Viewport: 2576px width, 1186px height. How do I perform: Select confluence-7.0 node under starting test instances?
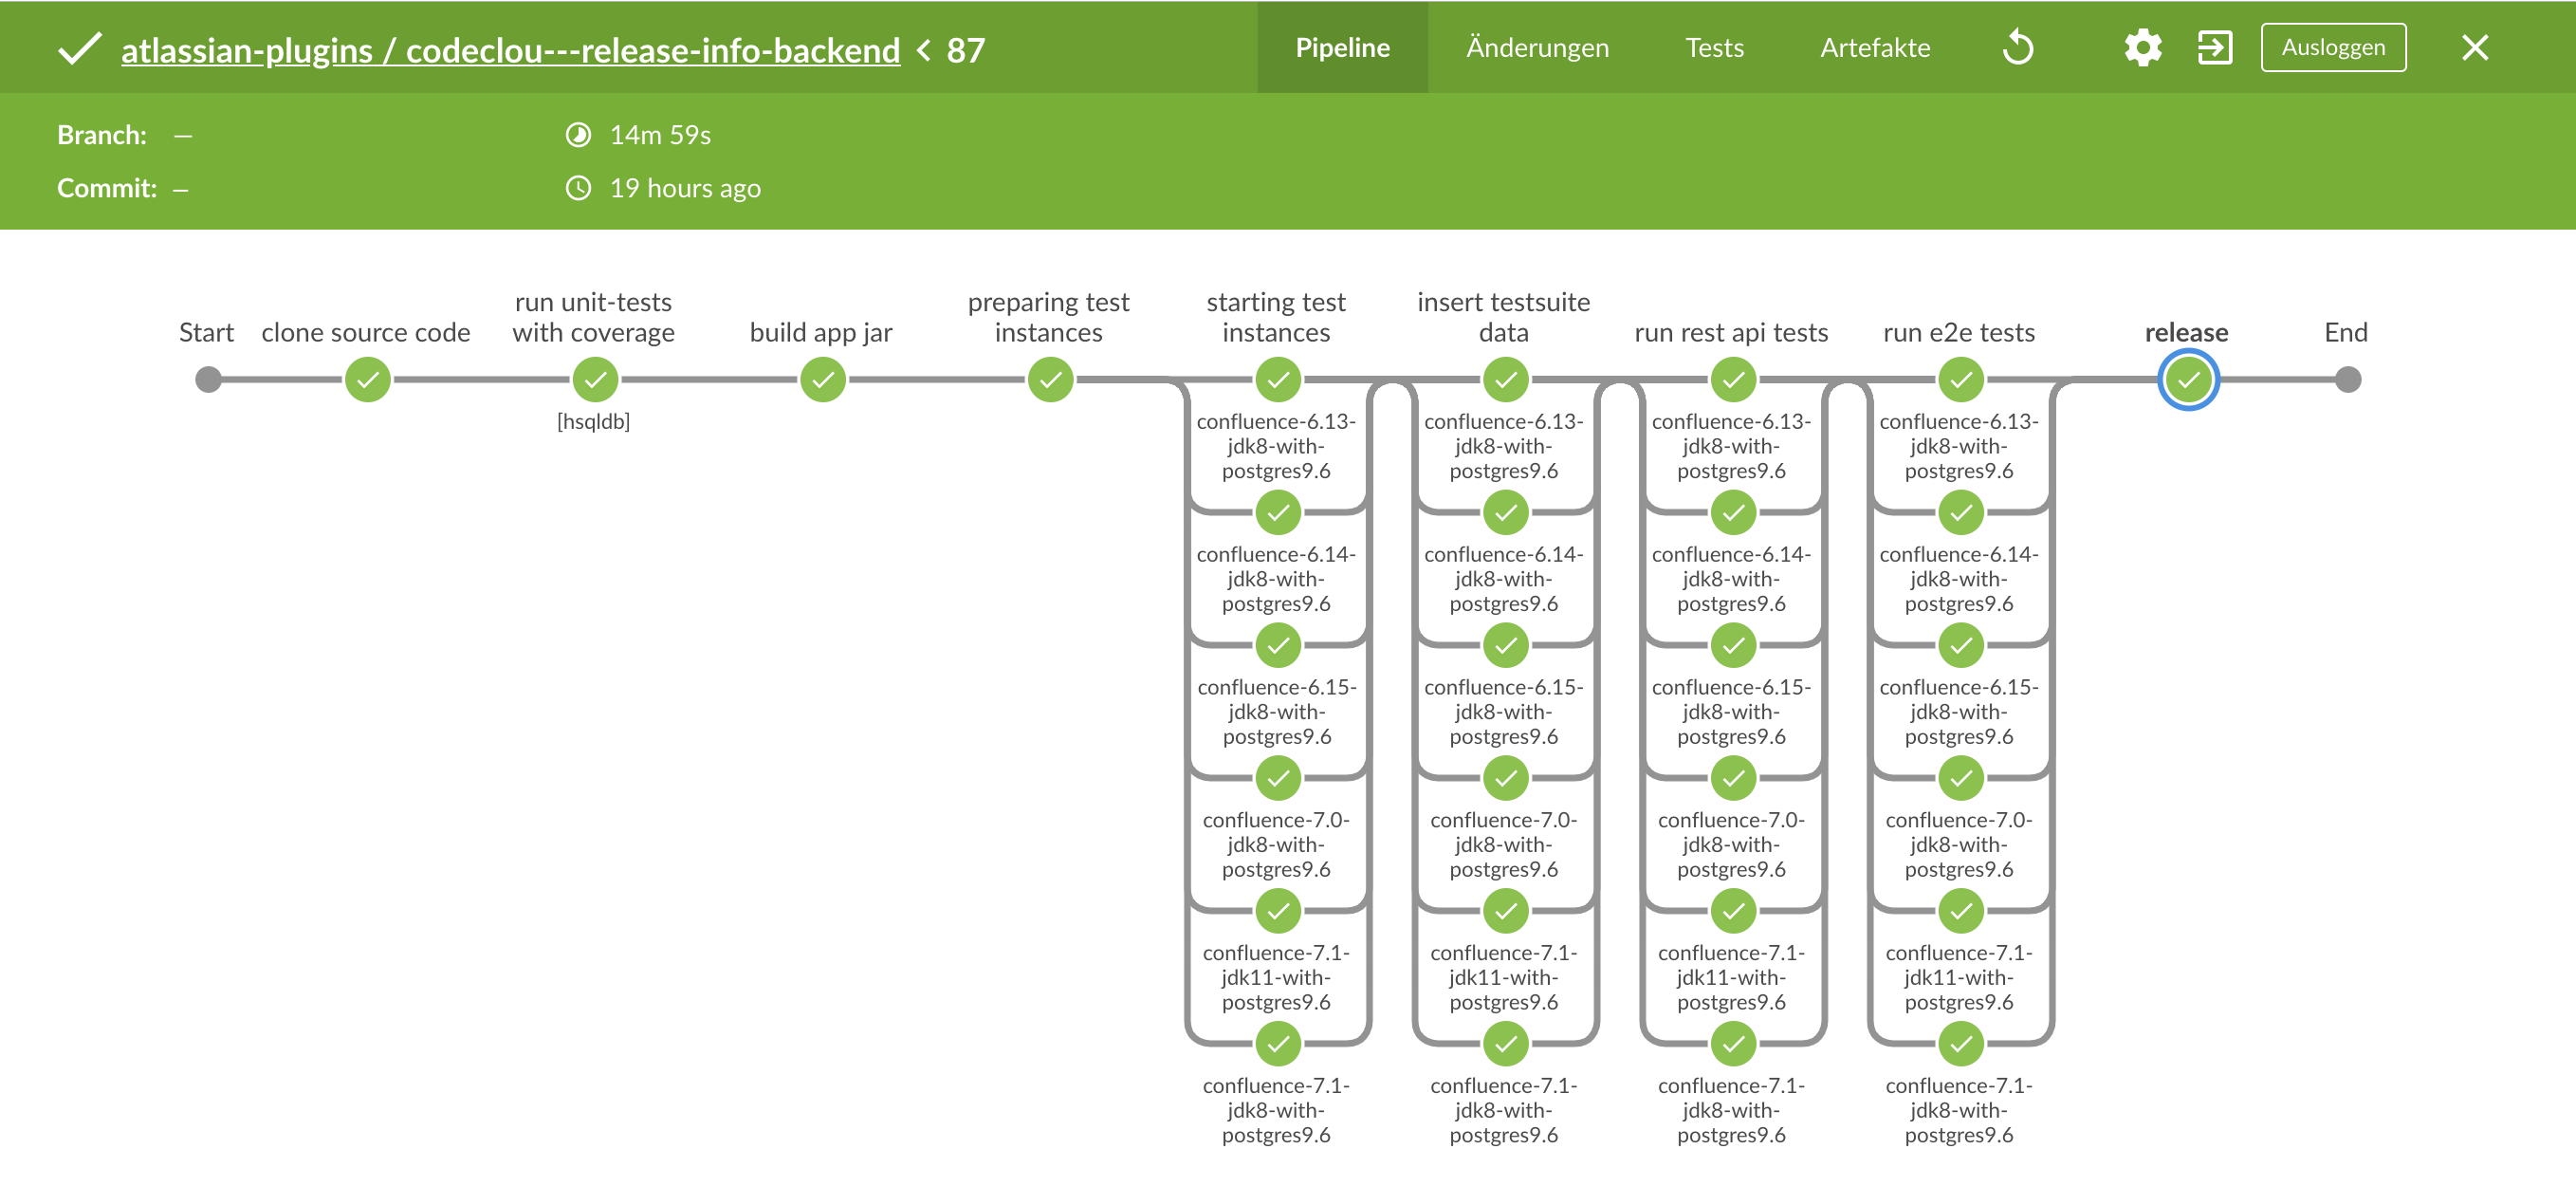(1278, 778)
